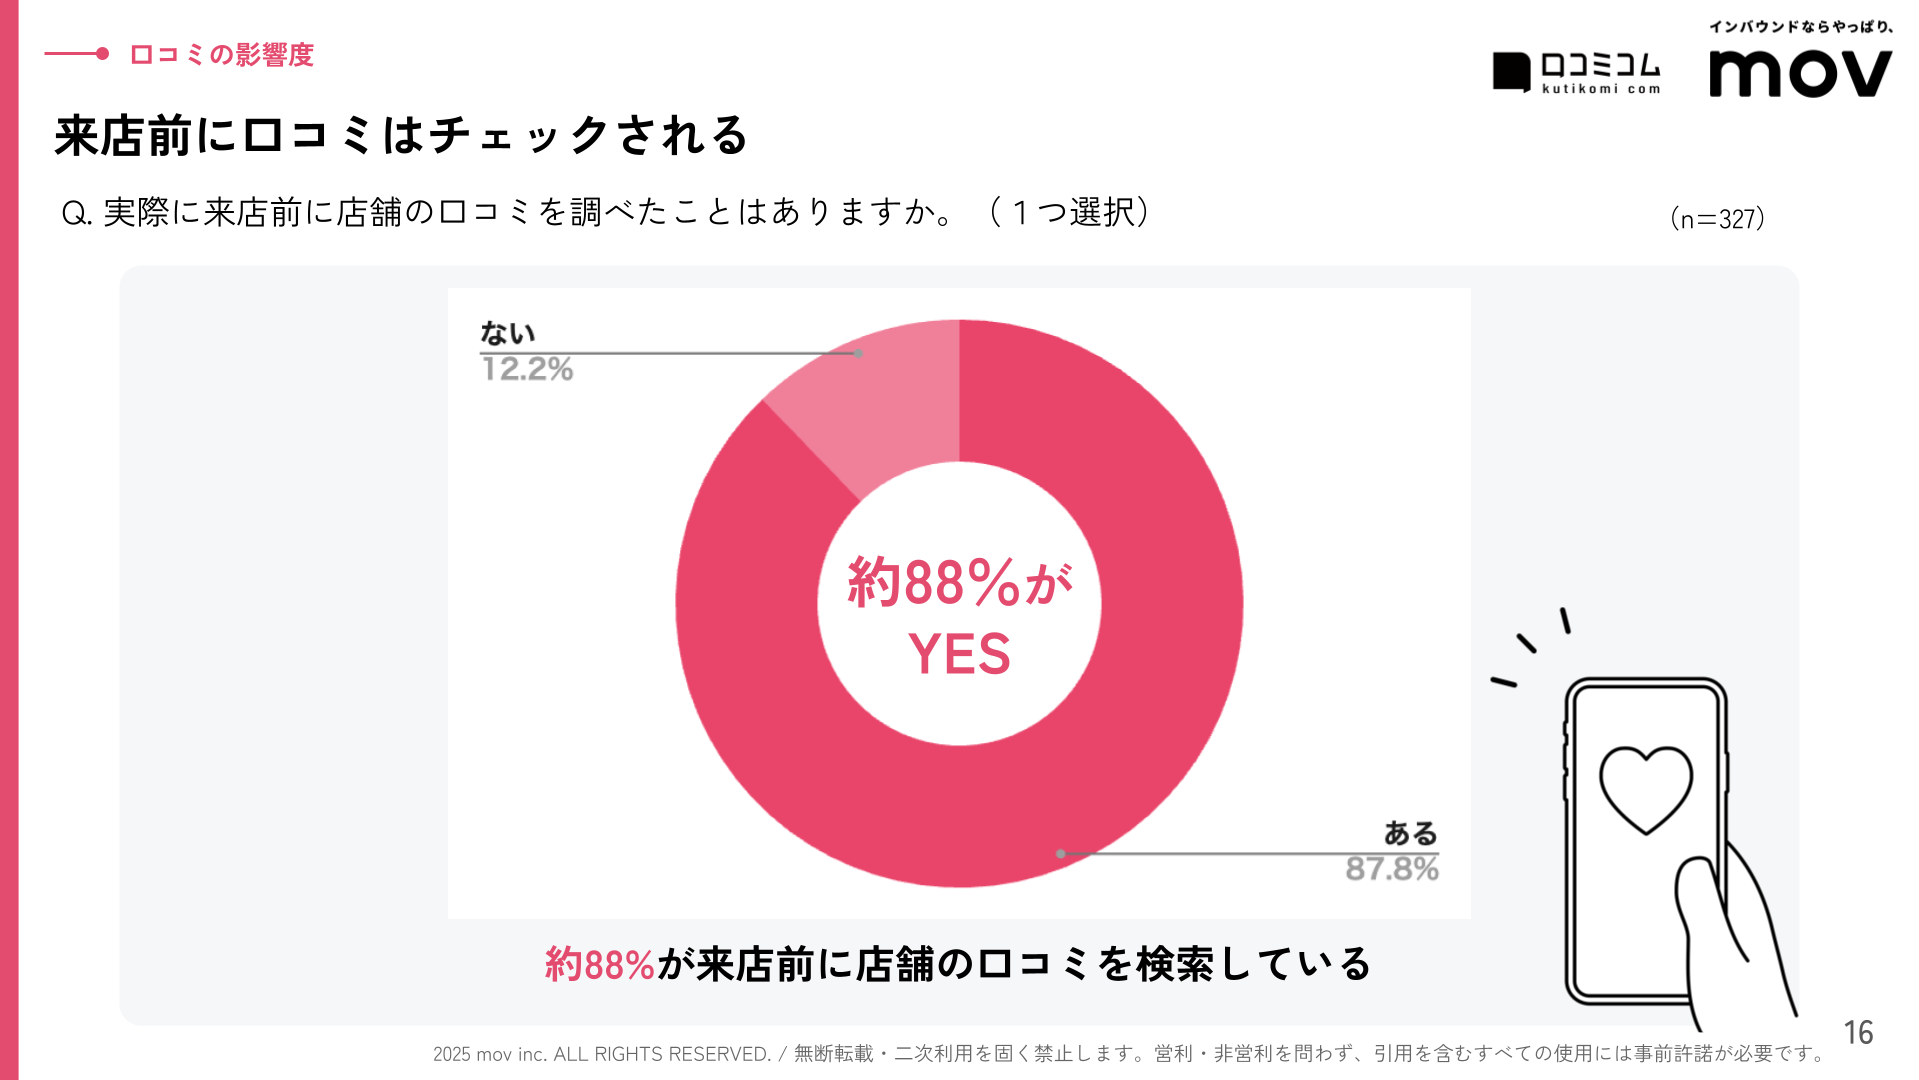Image resolution: width=1919 pixels, height=1080 pixels.
Task: Click the kutikomi com logo text
Action: (1601, 89)
